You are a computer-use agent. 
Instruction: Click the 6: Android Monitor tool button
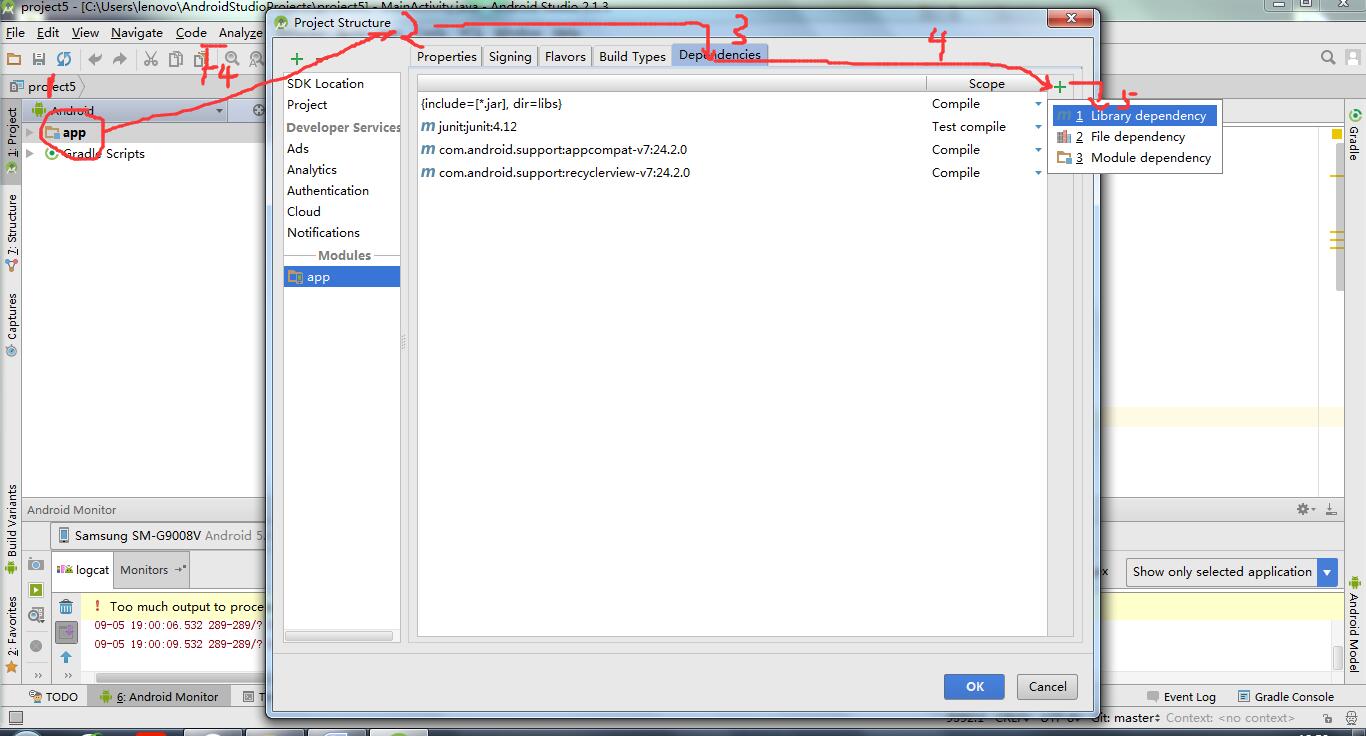coord(159,697)
